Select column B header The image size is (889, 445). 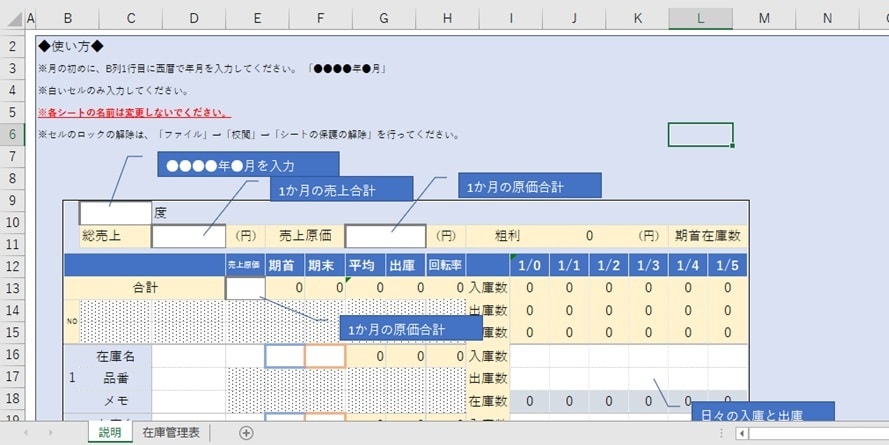(67, 19)
